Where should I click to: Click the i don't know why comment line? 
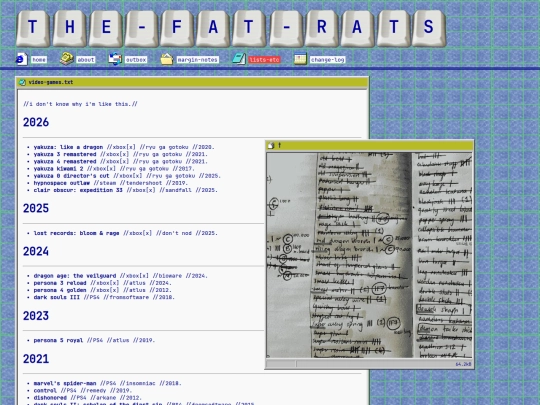80,104
